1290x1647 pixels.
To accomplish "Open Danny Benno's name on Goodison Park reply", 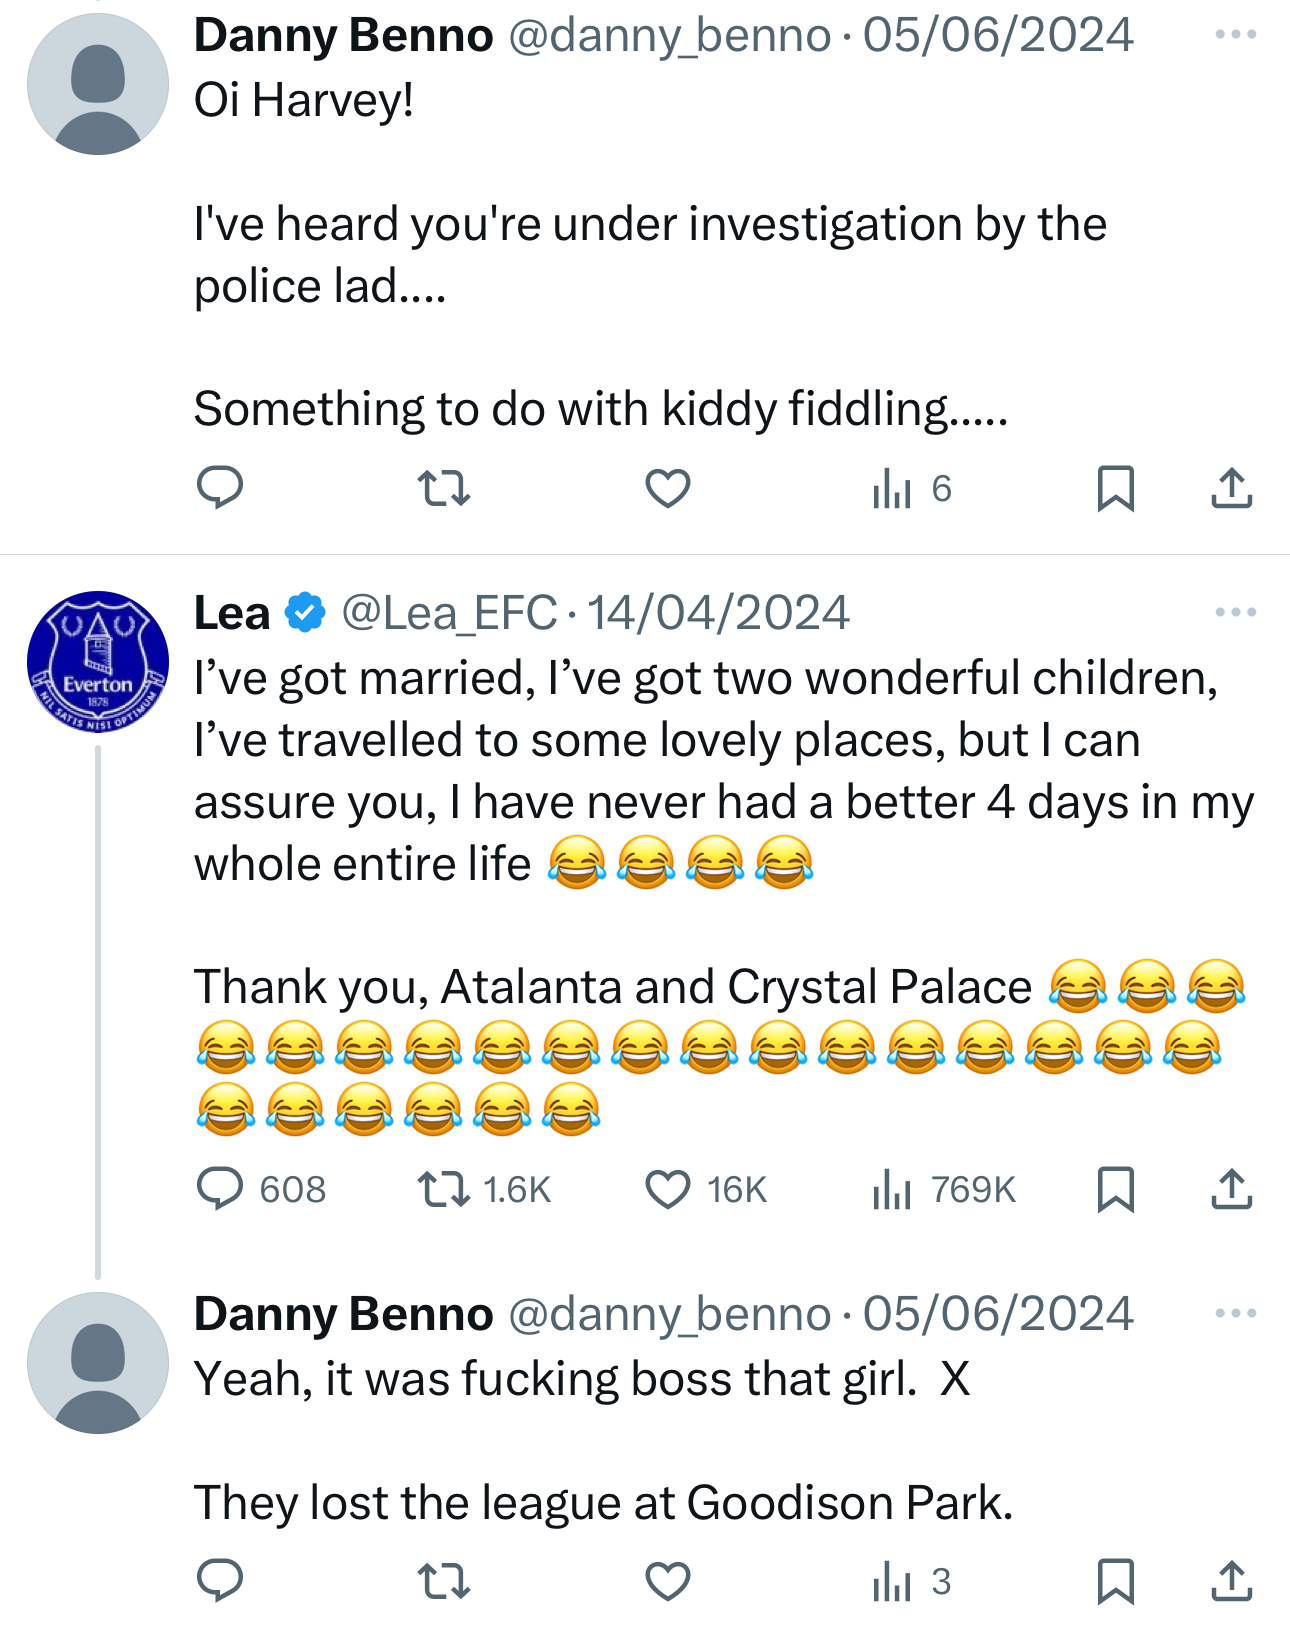I will [343, 1314].
